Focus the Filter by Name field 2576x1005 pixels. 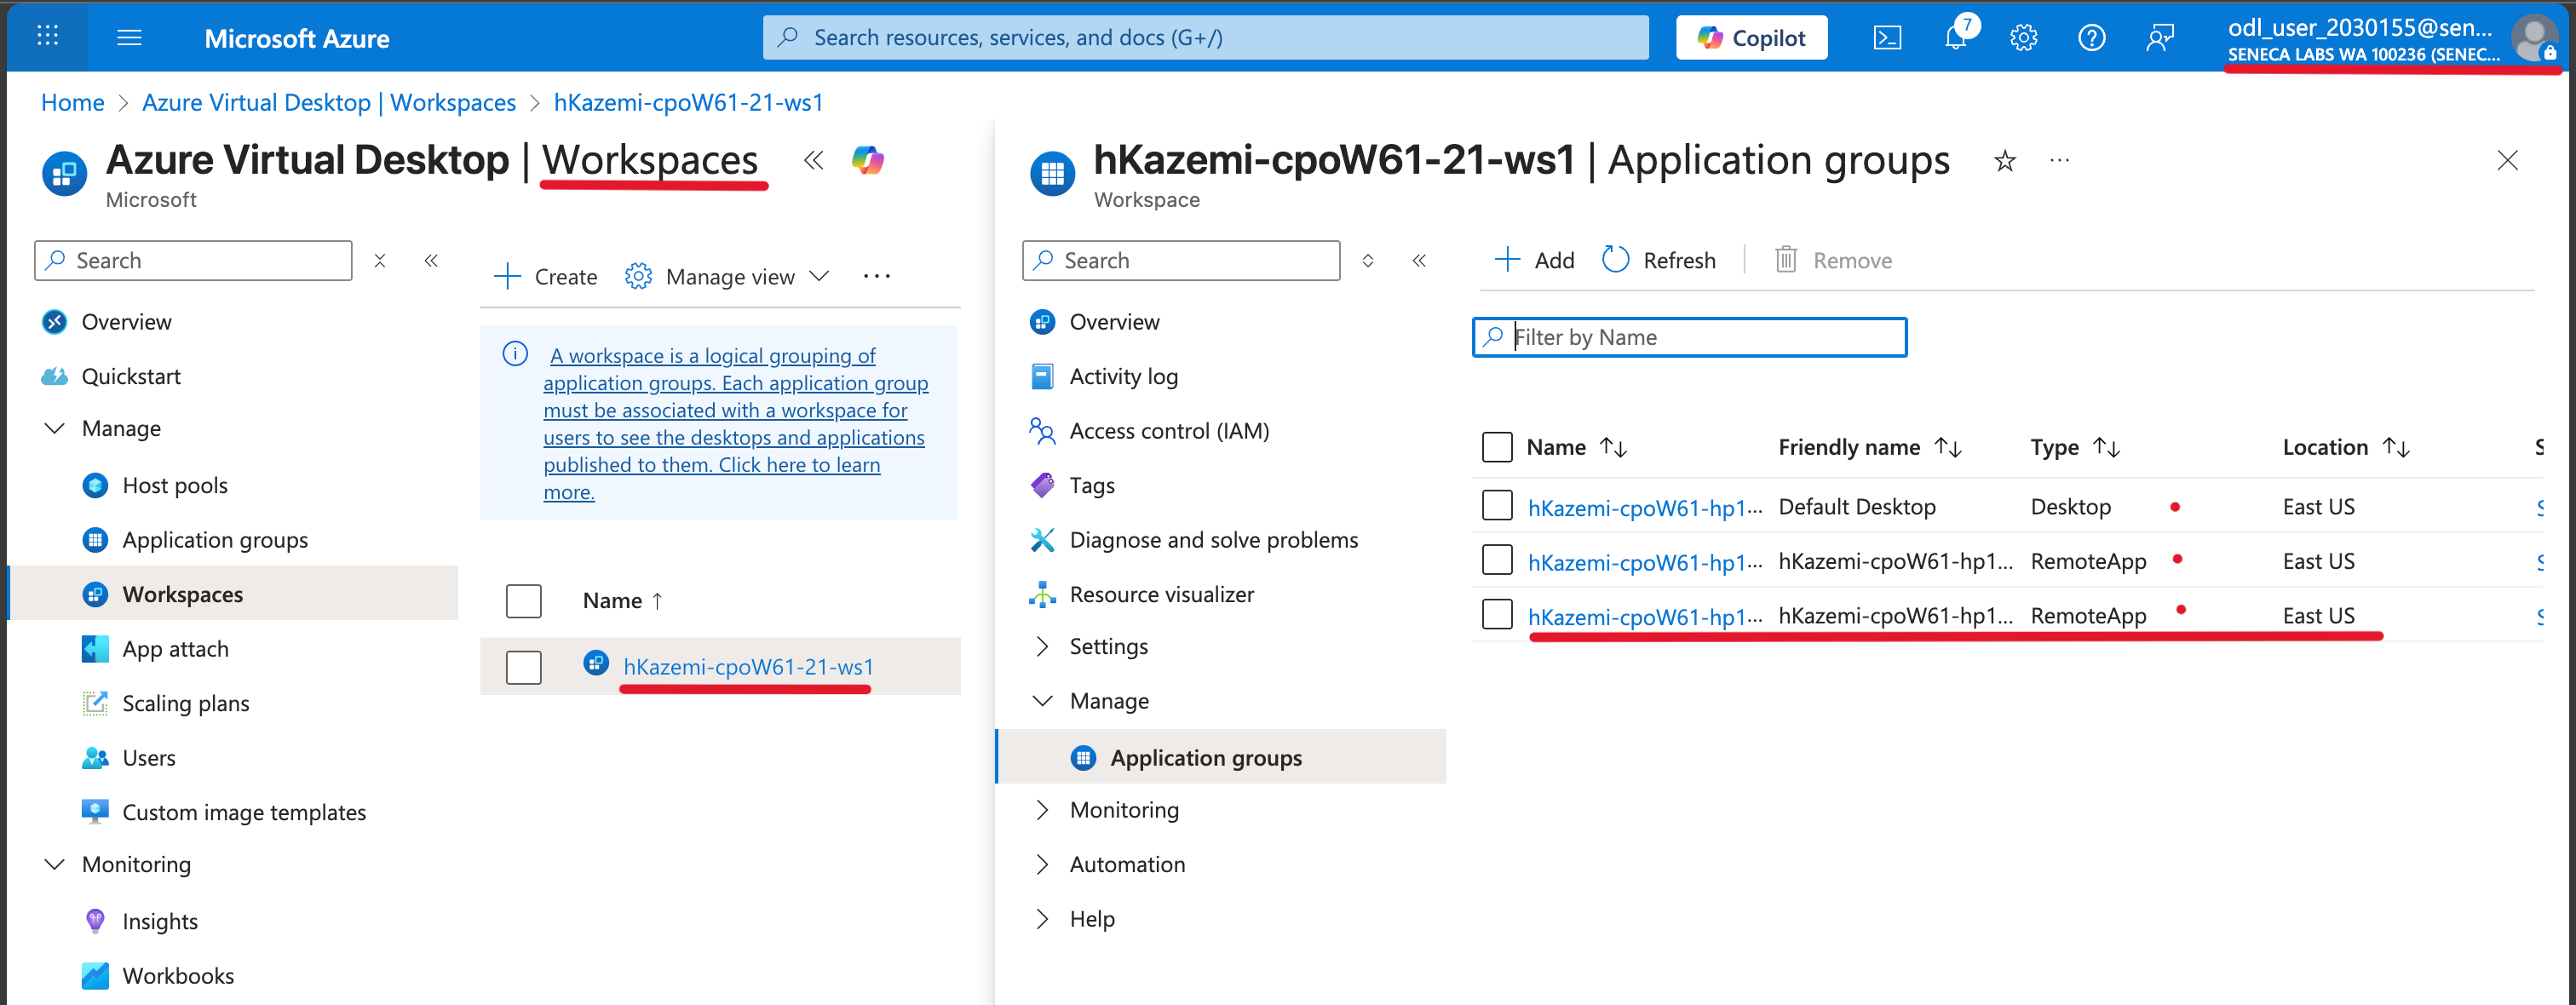[x=1689, y=337]
